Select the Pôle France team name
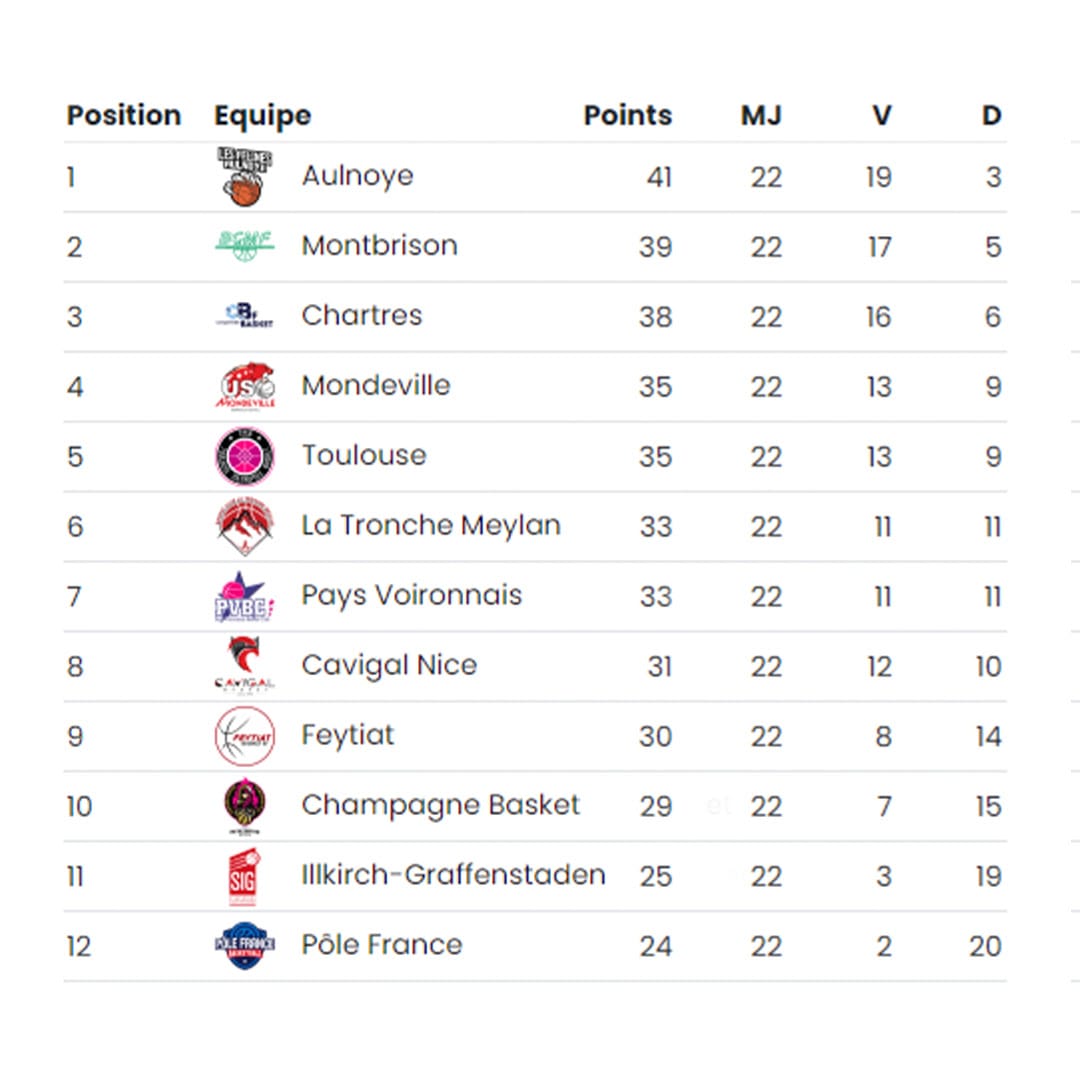The image size is (1080, 1080). 382,944
